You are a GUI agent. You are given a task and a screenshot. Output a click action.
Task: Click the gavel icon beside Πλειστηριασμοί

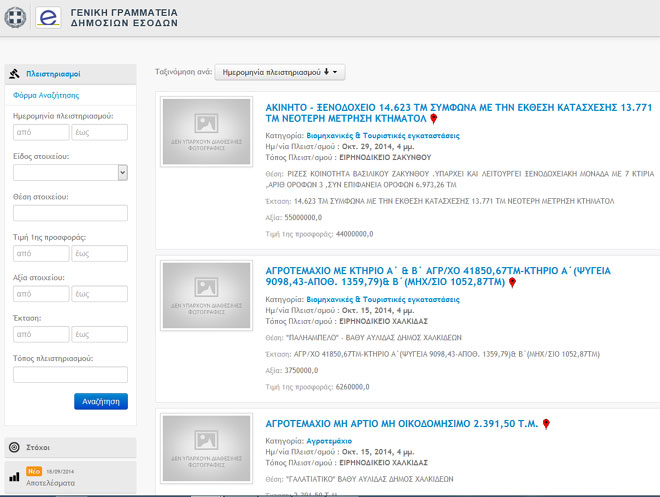14,74
